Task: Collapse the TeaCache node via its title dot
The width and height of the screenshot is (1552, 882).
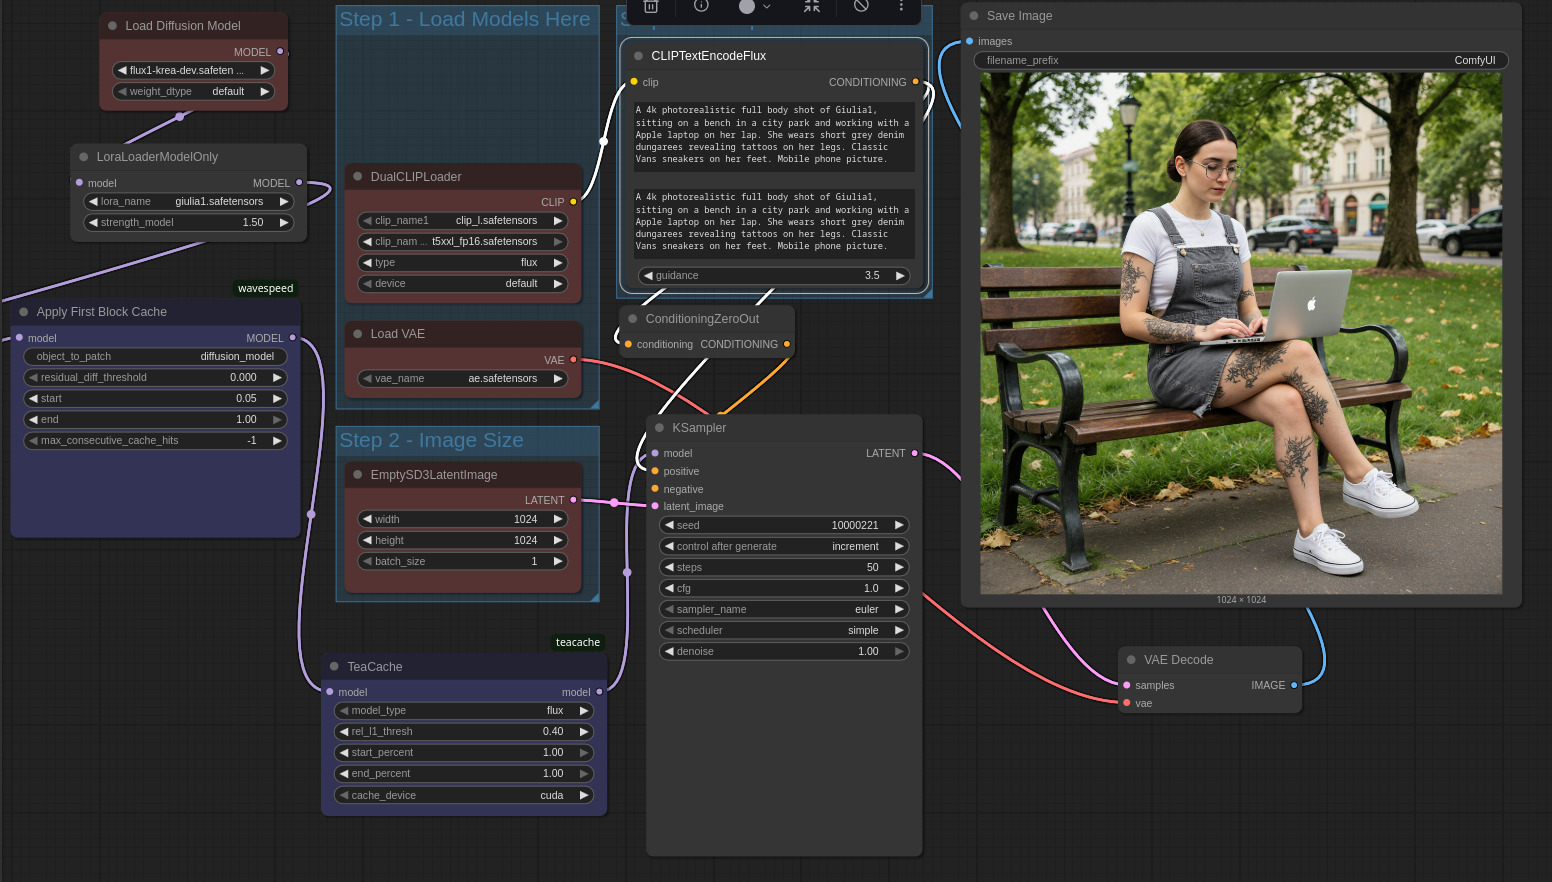Action: click(334, 667)
